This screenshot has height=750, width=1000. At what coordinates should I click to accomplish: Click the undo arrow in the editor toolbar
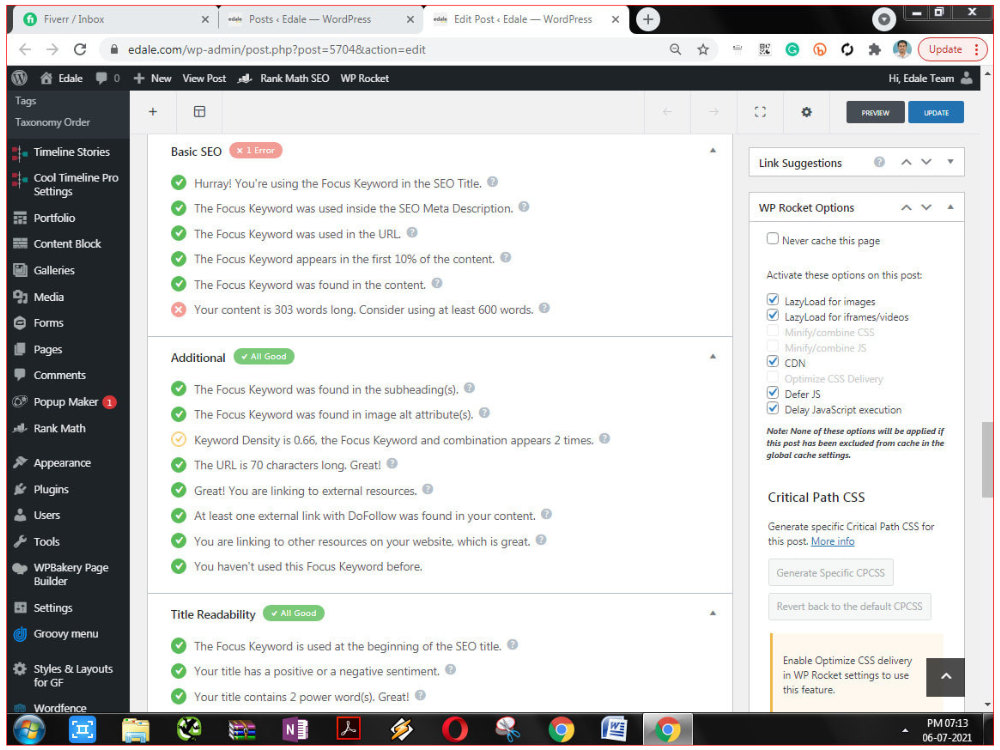[667, 112]
